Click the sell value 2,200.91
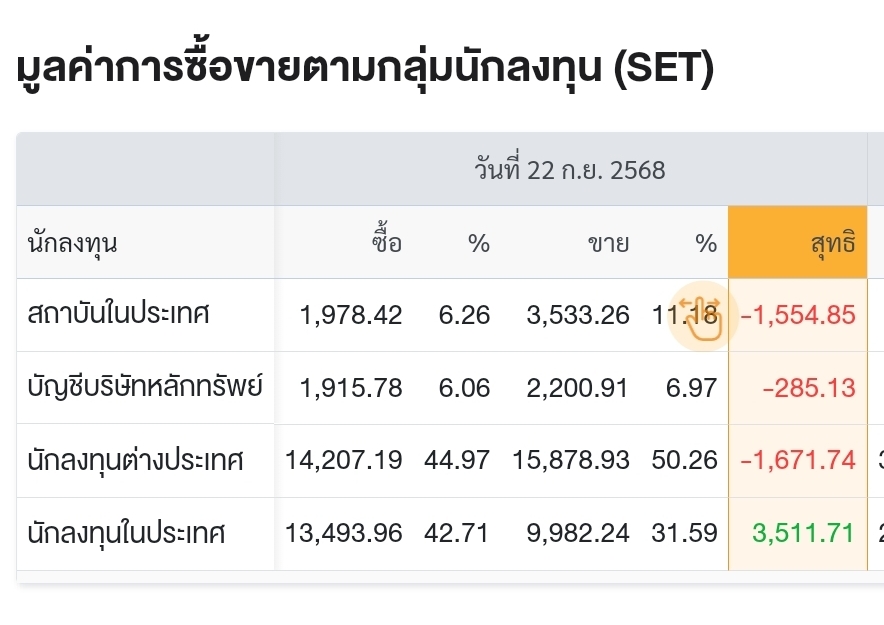 577,388
